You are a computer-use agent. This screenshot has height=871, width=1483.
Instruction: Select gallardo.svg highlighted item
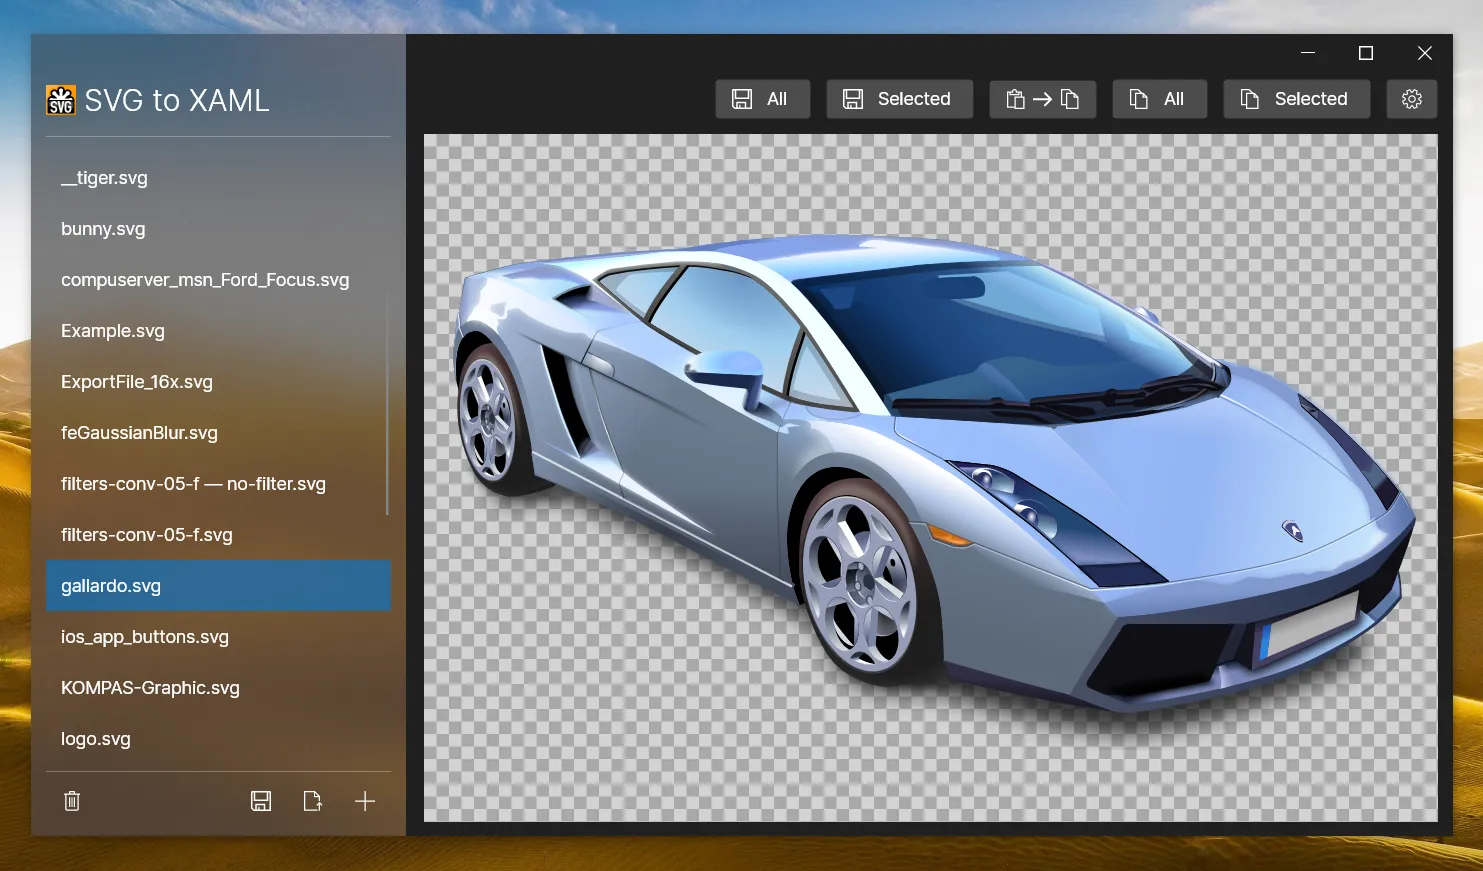[x=218, y=586]
